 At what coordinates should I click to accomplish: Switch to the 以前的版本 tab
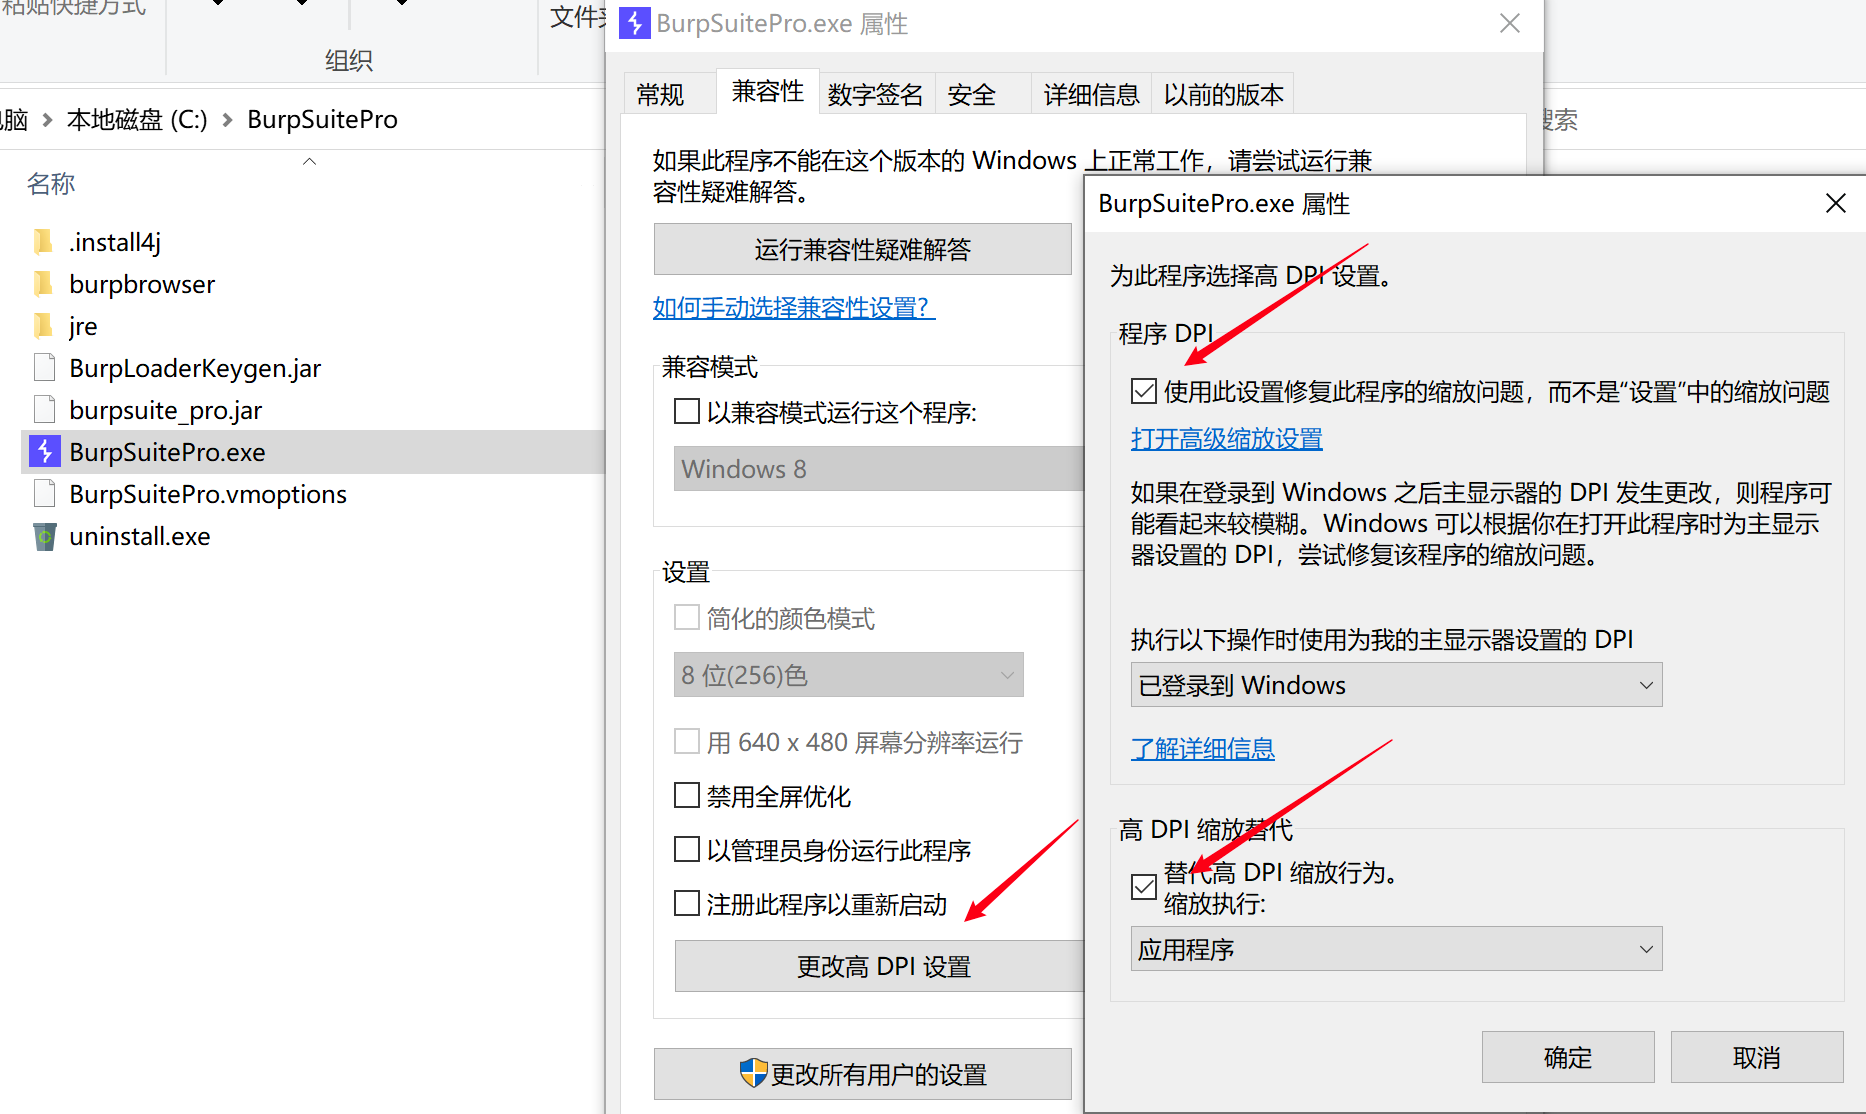coord(1223,95)
